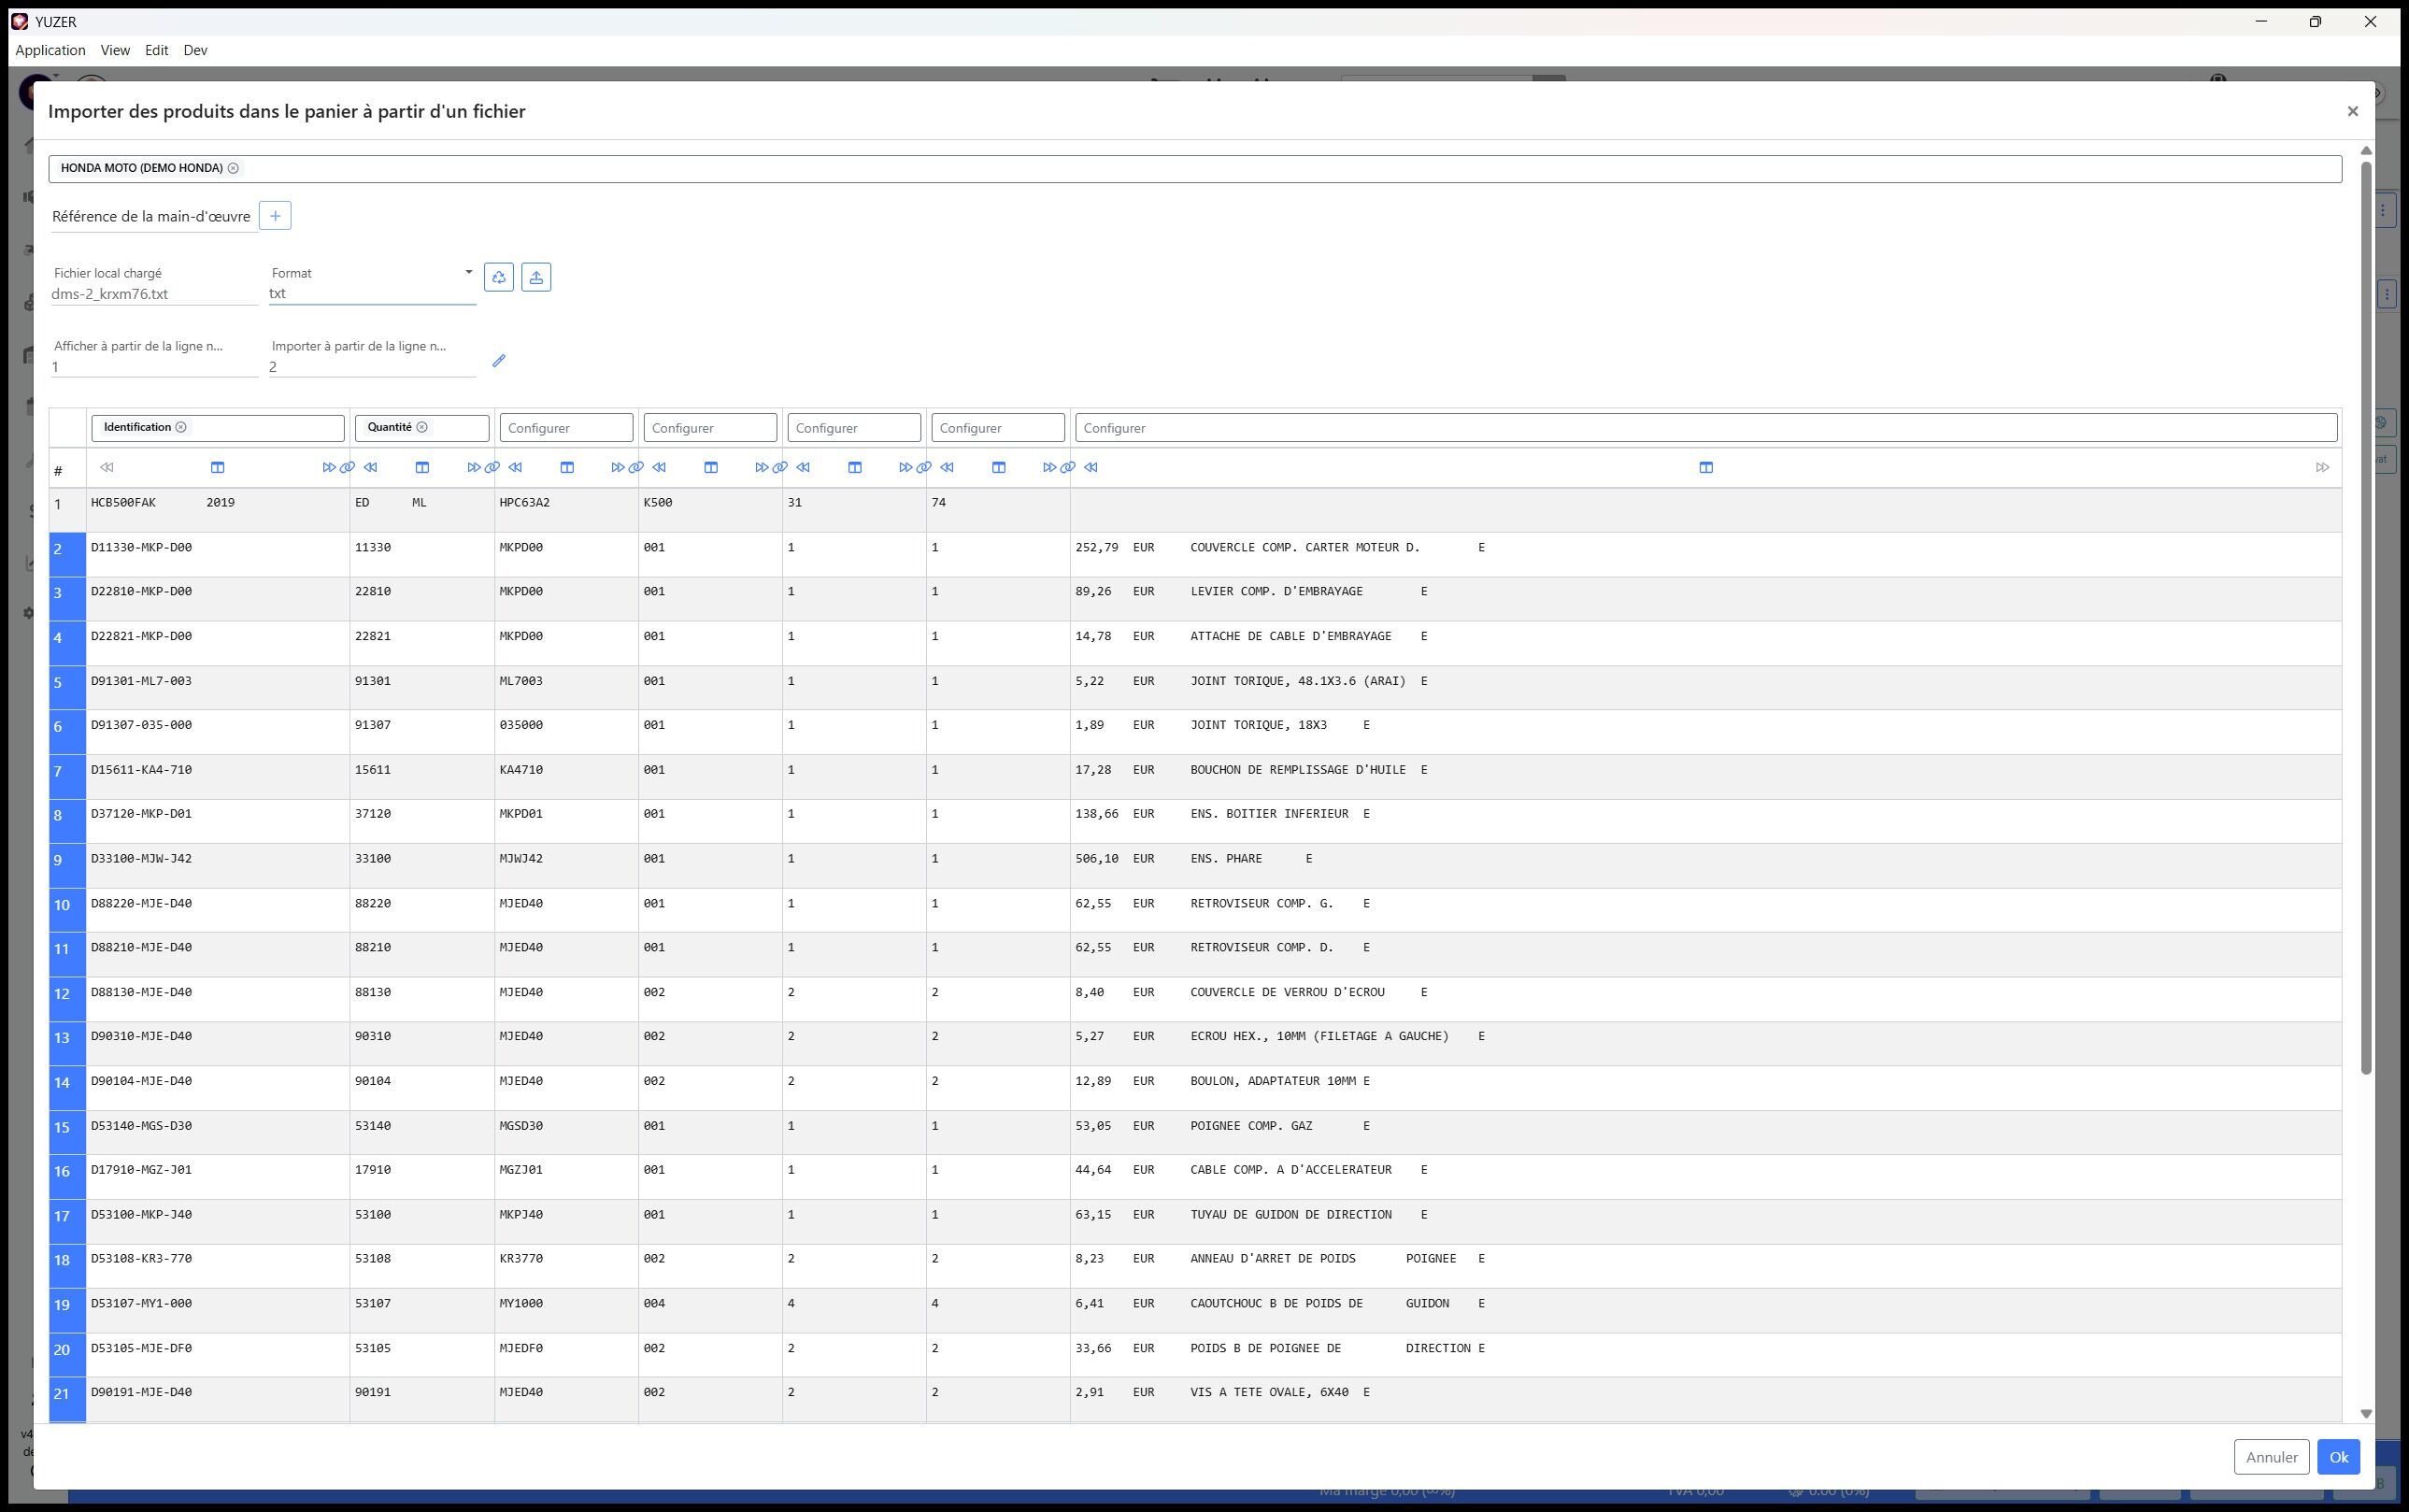Click the upload file icon next to Format
The image size is (2409, 1512).
(x=536, y=277)
